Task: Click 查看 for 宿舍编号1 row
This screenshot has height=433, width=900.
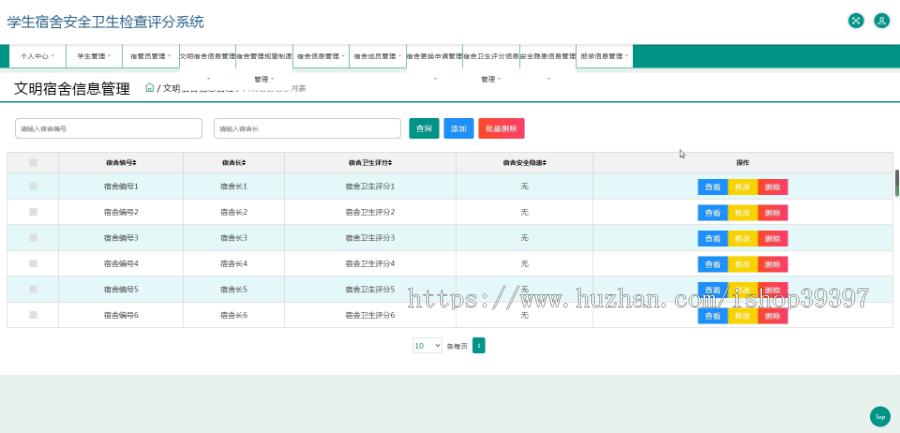Action: click(712, 187)
